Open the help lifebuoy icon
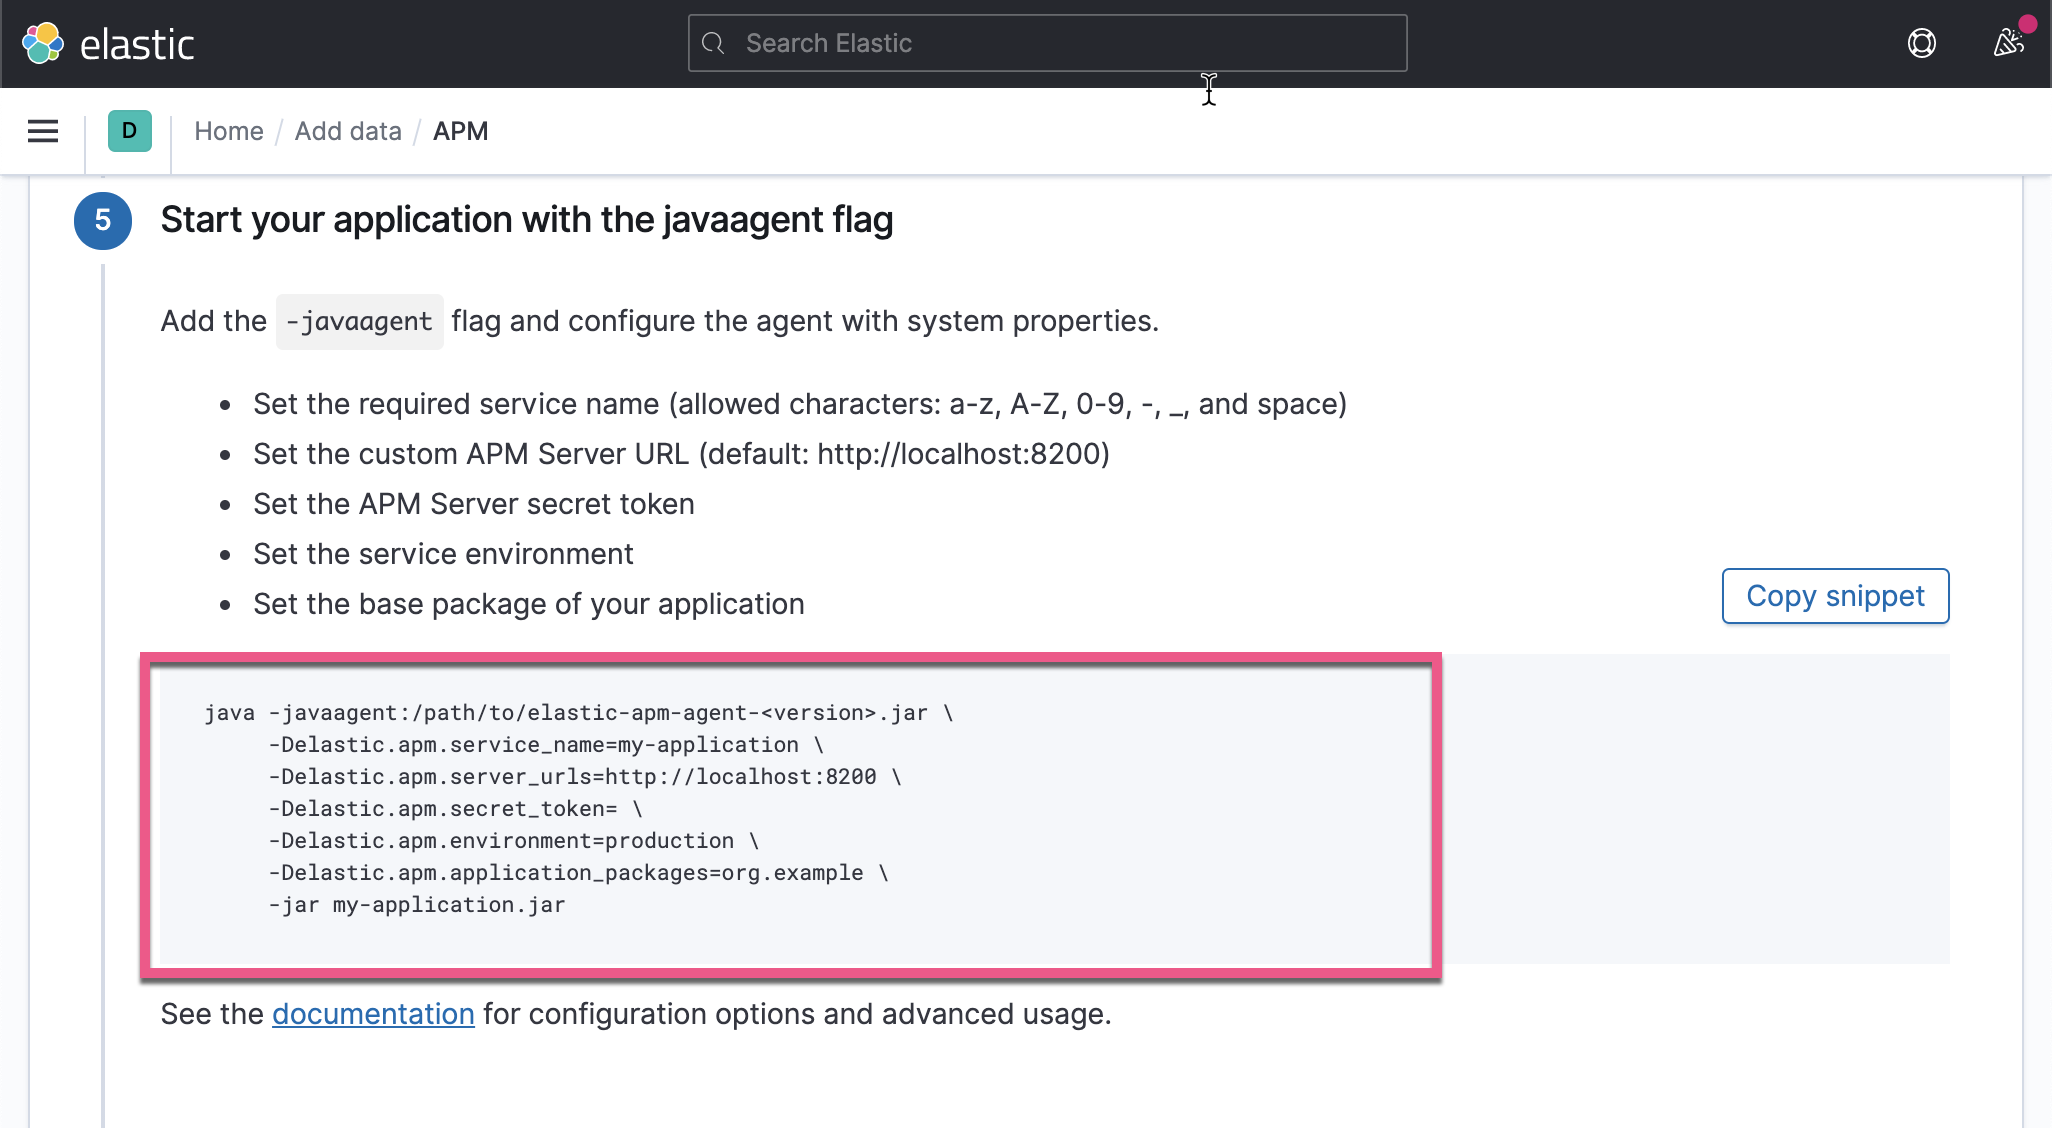The width and height of the screenshot is (2052, 1128). click(x=1922, y=43)
